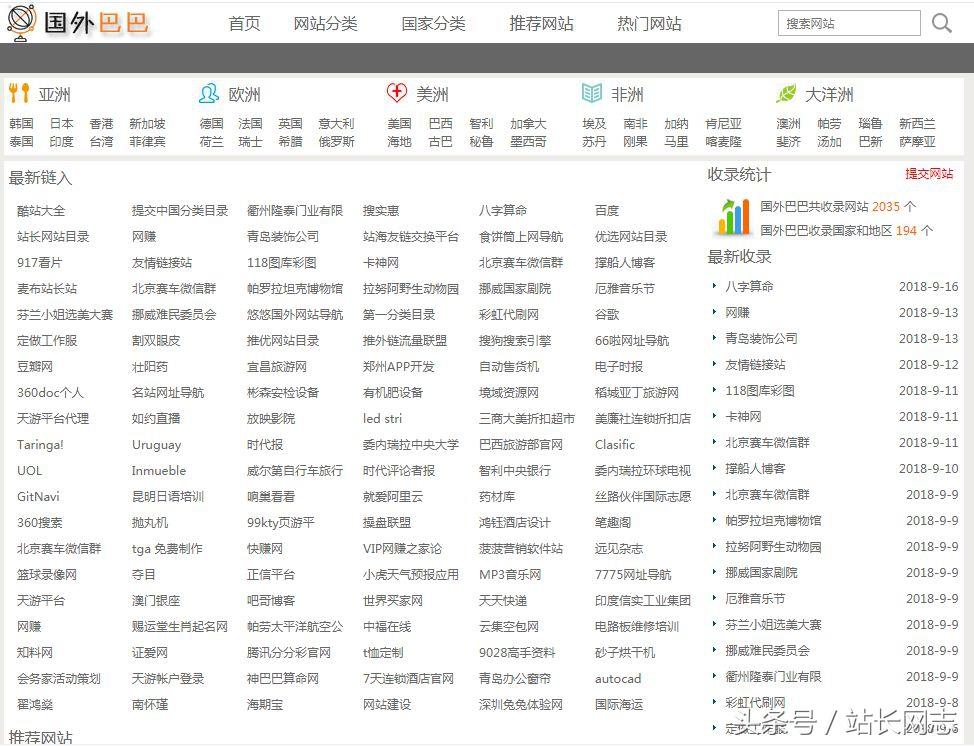Open the 翟鸿燊 link
The image size is (974, 746).
[35, 704]
